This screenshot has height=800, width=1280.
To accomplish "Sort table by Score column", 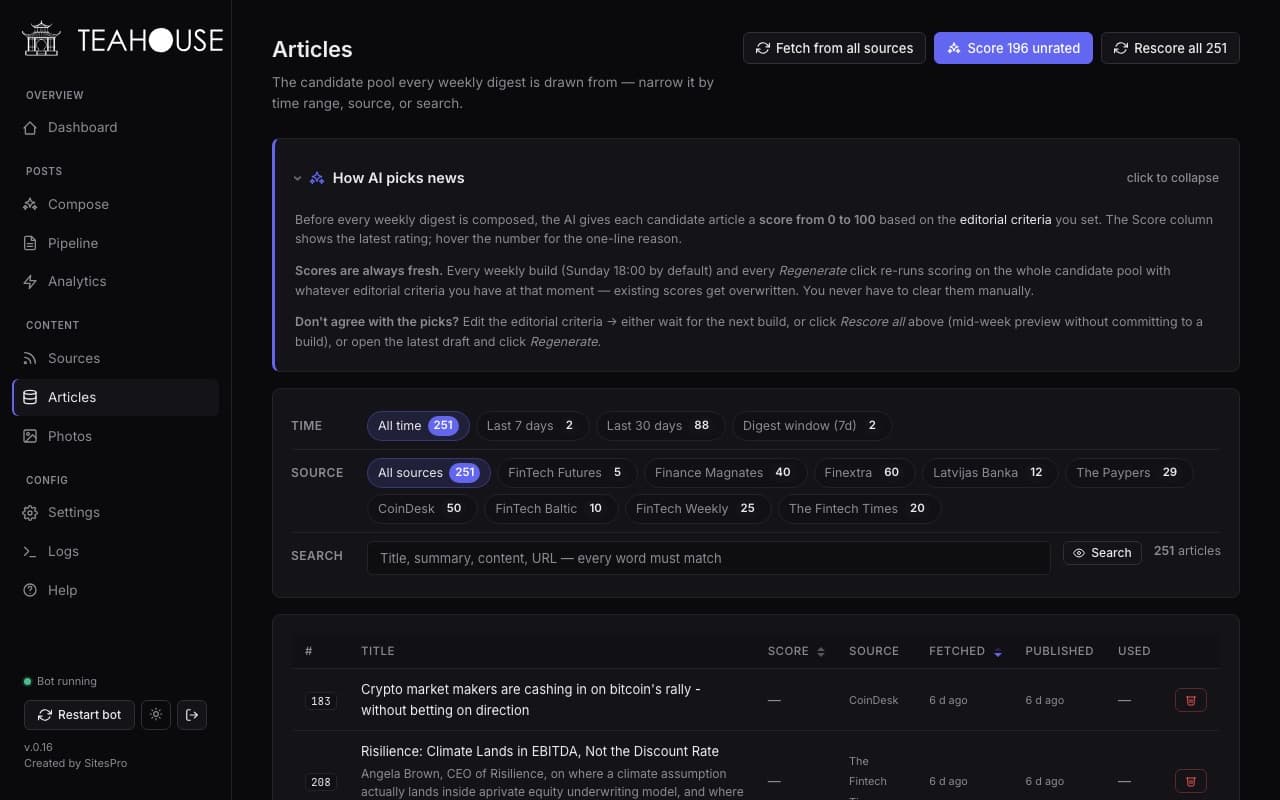I will tap(796, 651).
